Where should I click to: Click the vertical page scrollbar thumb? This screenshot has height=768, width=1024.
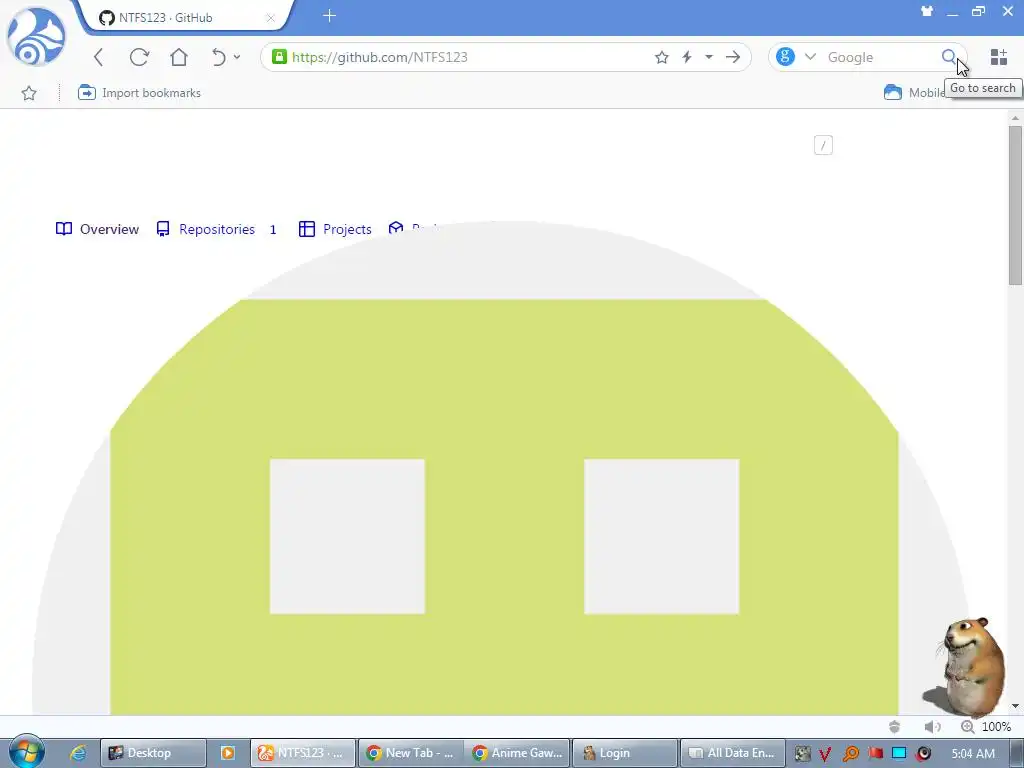click(1015, 205)
